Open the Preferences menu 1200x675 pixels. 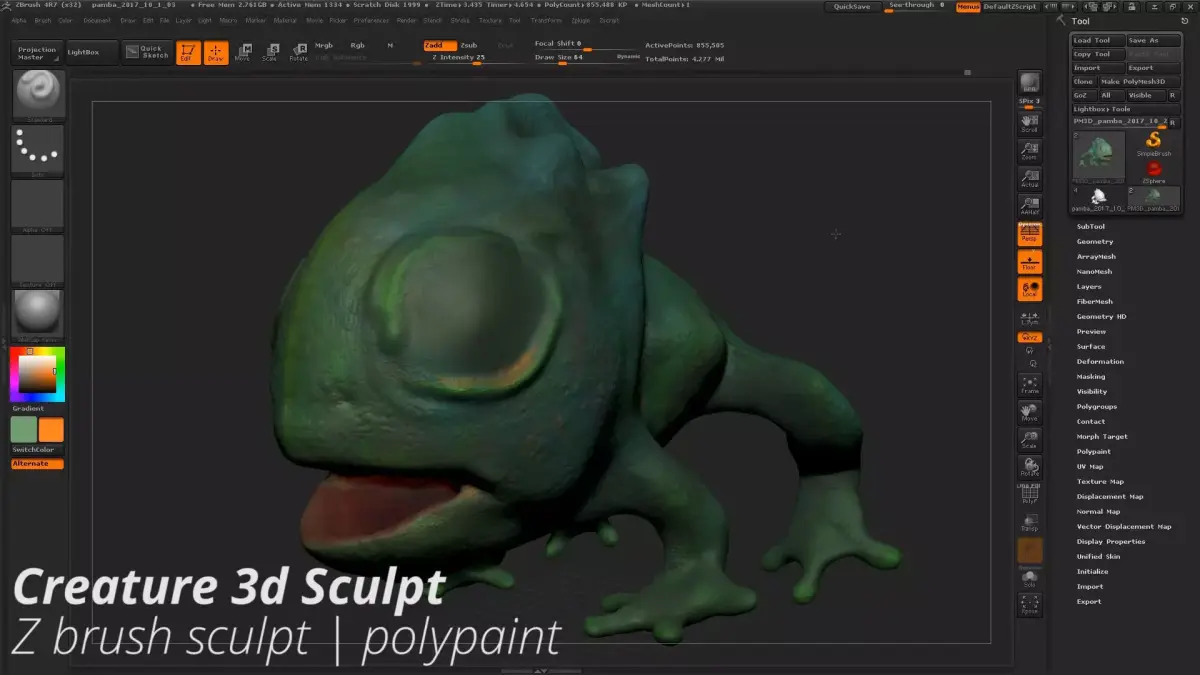pyautogui.click(x=371, y=20)
